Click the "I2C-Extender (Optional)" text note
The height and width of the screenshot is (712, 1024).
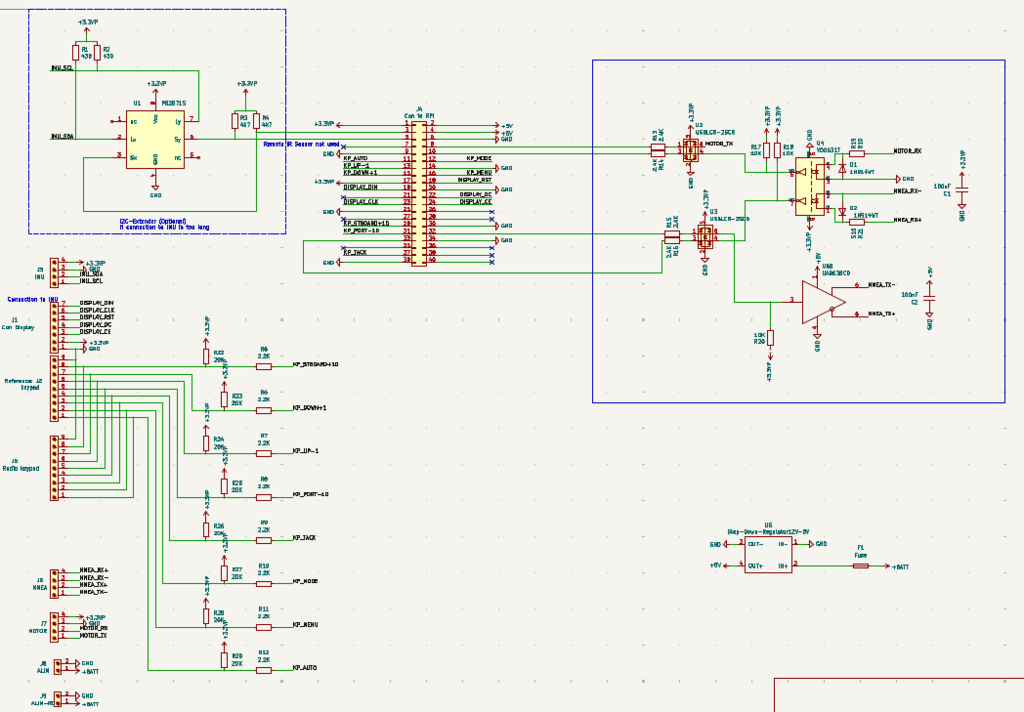(153, 221)
